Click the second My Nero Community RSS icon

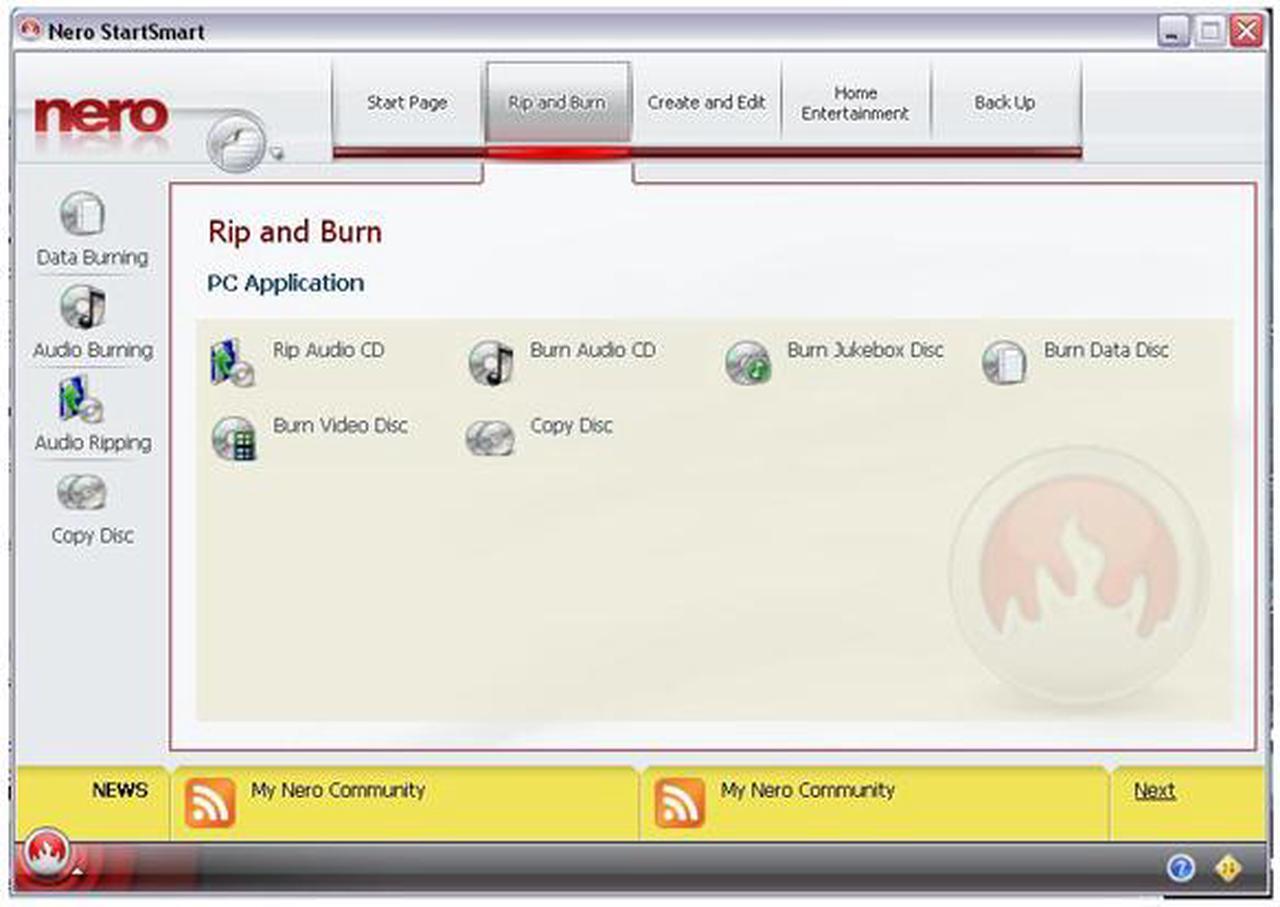680,804
